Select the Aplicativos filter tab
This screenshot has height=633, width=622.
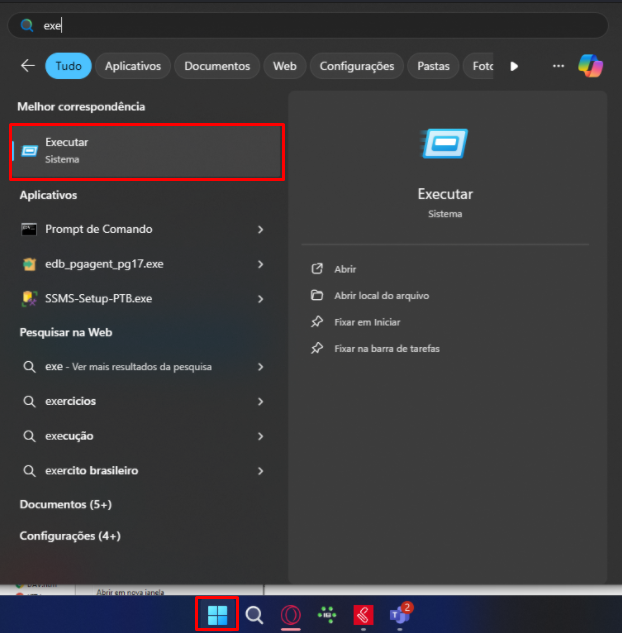tap(133, 66)
